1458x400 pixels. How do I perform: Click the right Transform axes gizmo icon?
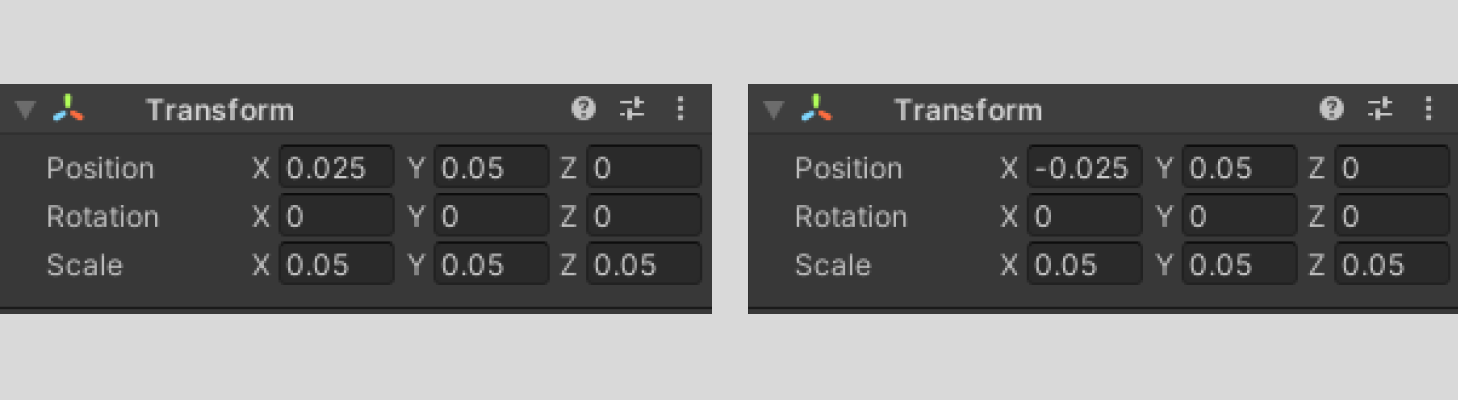[817, 109]
